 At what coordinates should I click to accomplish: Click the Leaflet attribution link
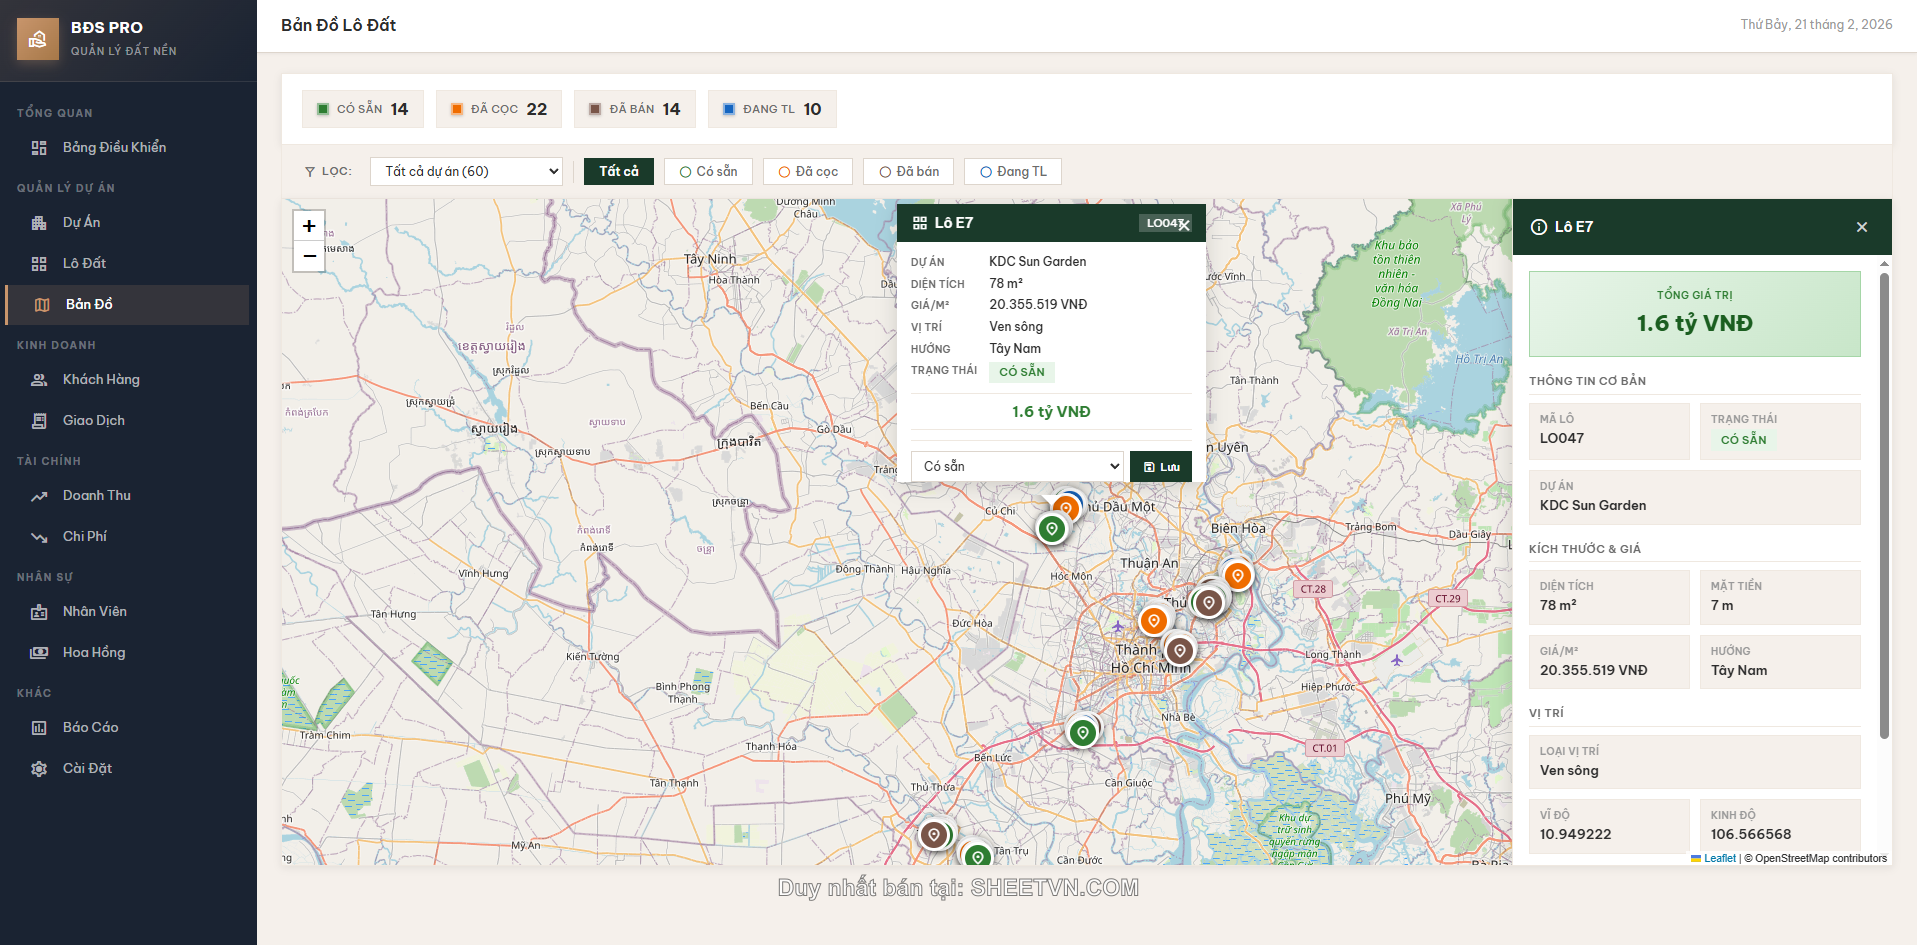tap(1719, 858)
